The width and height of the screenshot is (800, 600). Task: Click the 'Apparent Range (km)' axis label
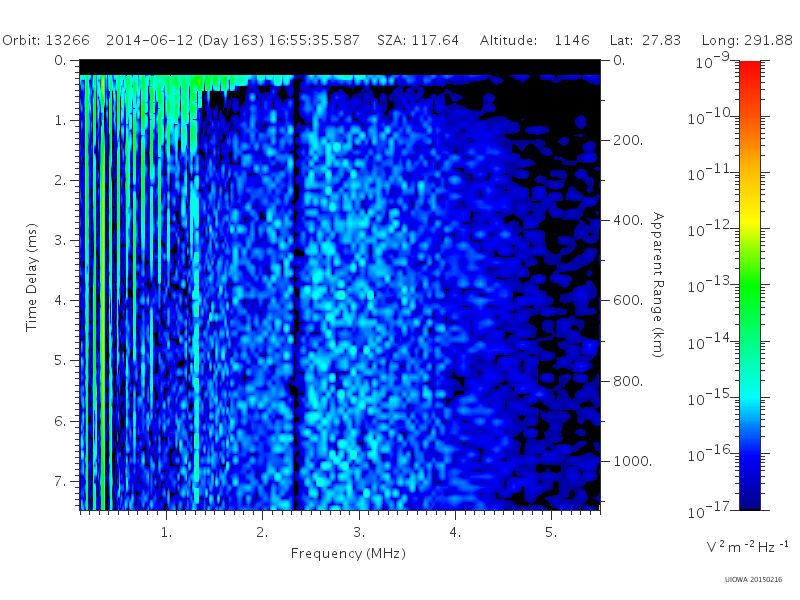click(x=658, y=285)
